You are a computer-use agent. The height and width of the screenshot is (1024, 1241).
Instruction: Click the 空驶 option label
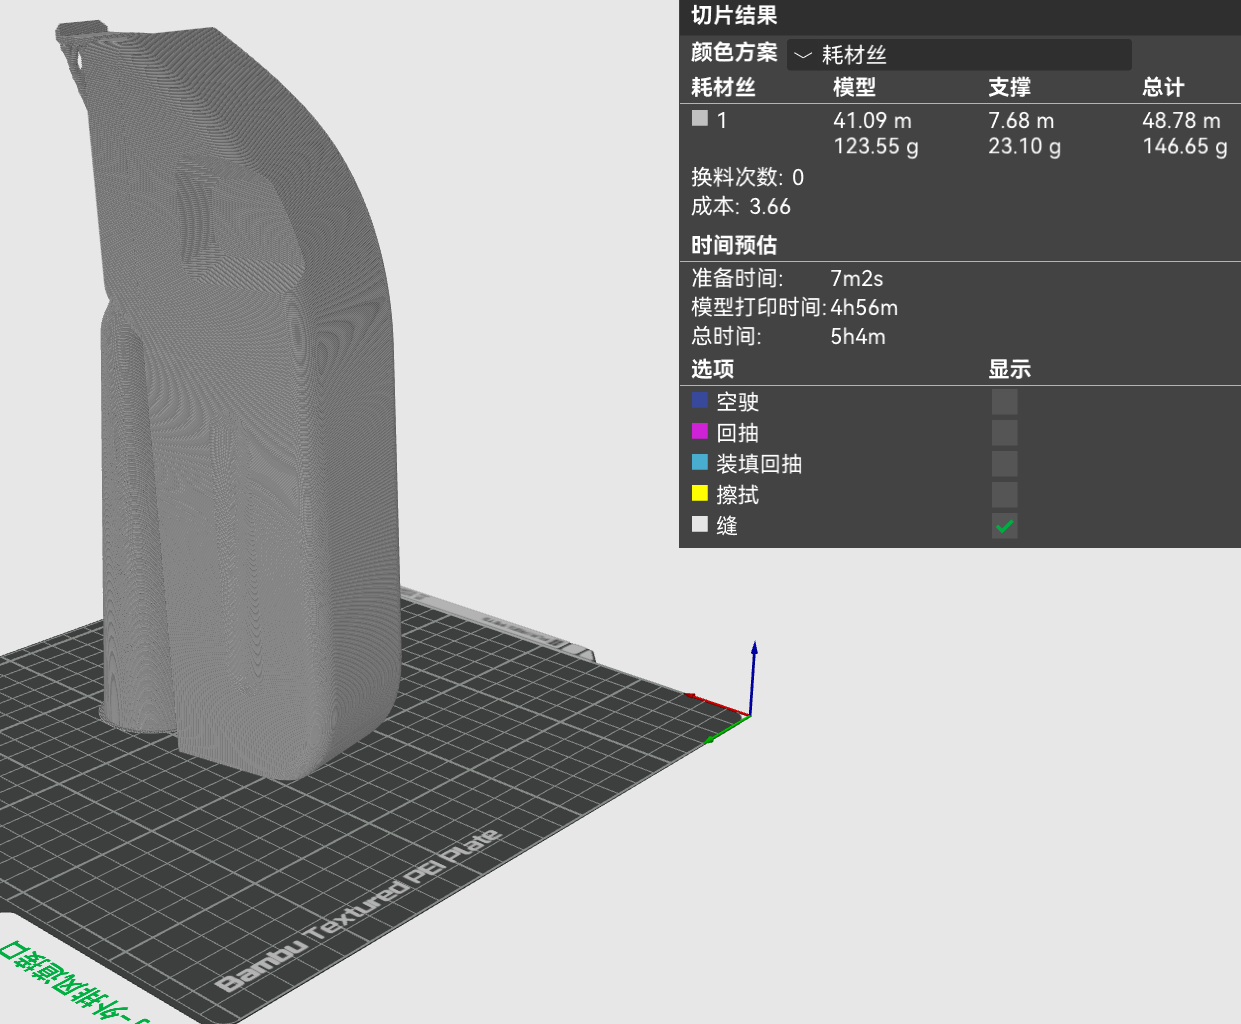[738, 402]
